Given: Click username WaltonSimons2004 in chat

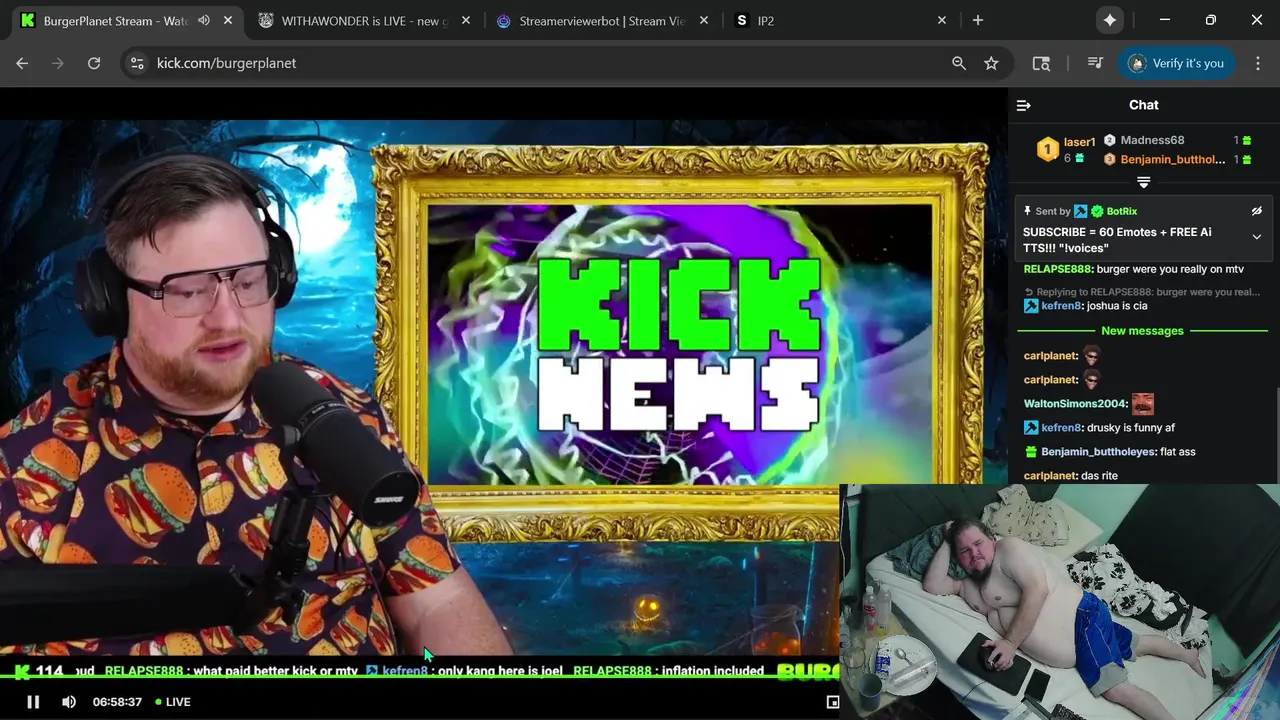Looking at the screenshot, I should click(x=1075, y=404).
